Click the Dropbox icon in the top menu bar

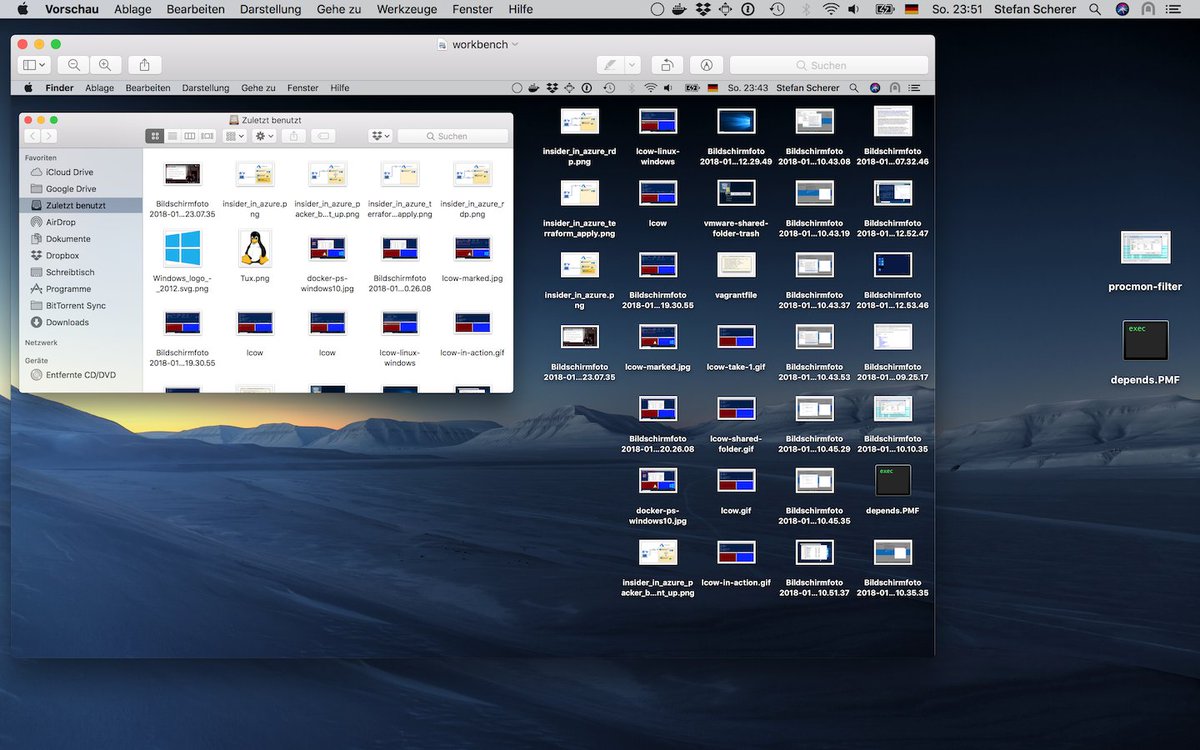point(703,9)
